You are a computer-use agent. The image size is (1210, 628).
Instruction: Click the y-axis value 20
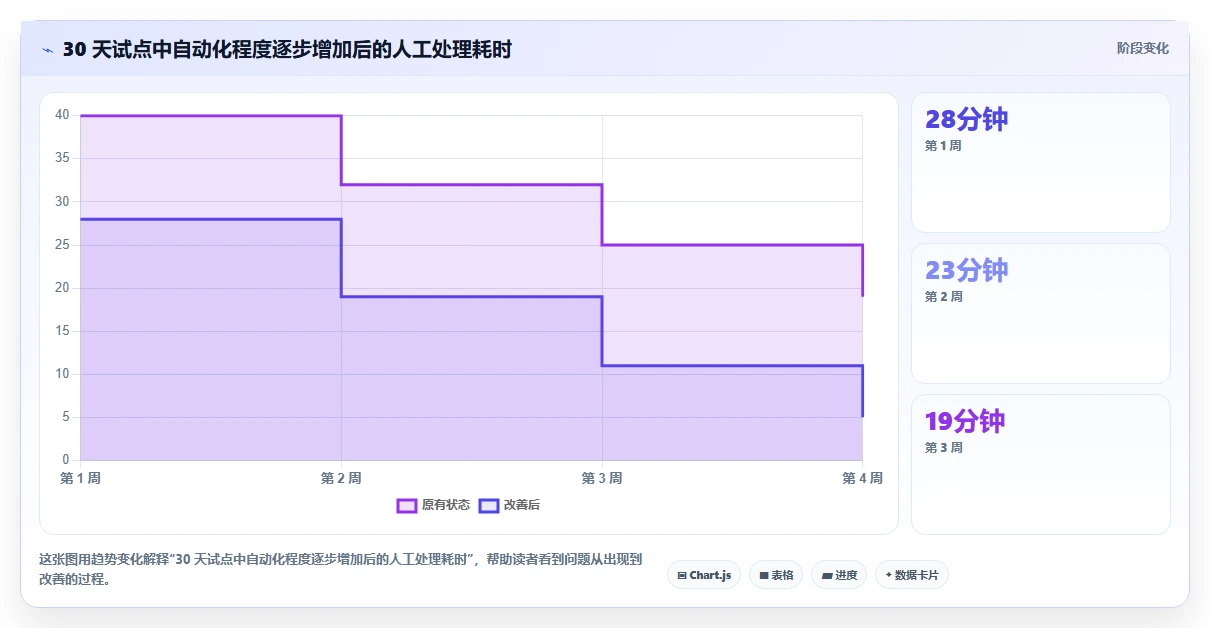(62, 288)
